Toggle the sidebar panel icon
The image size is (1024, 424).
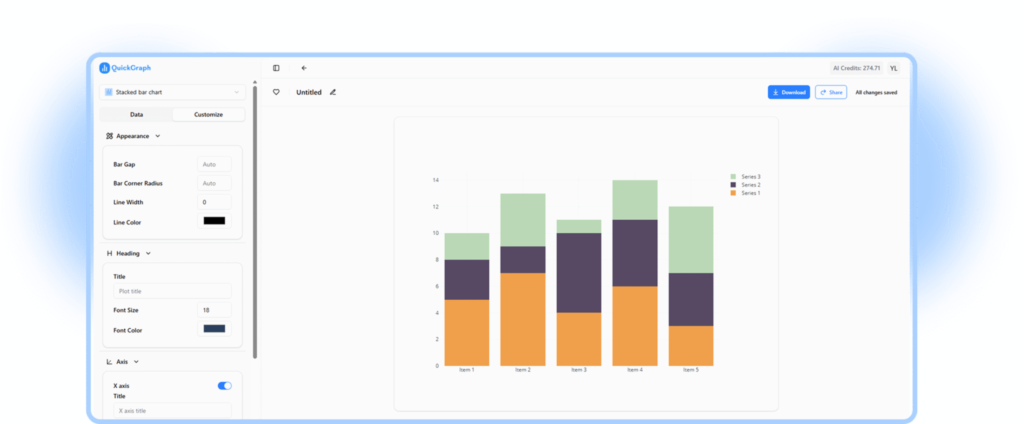[x=276, y=68]
